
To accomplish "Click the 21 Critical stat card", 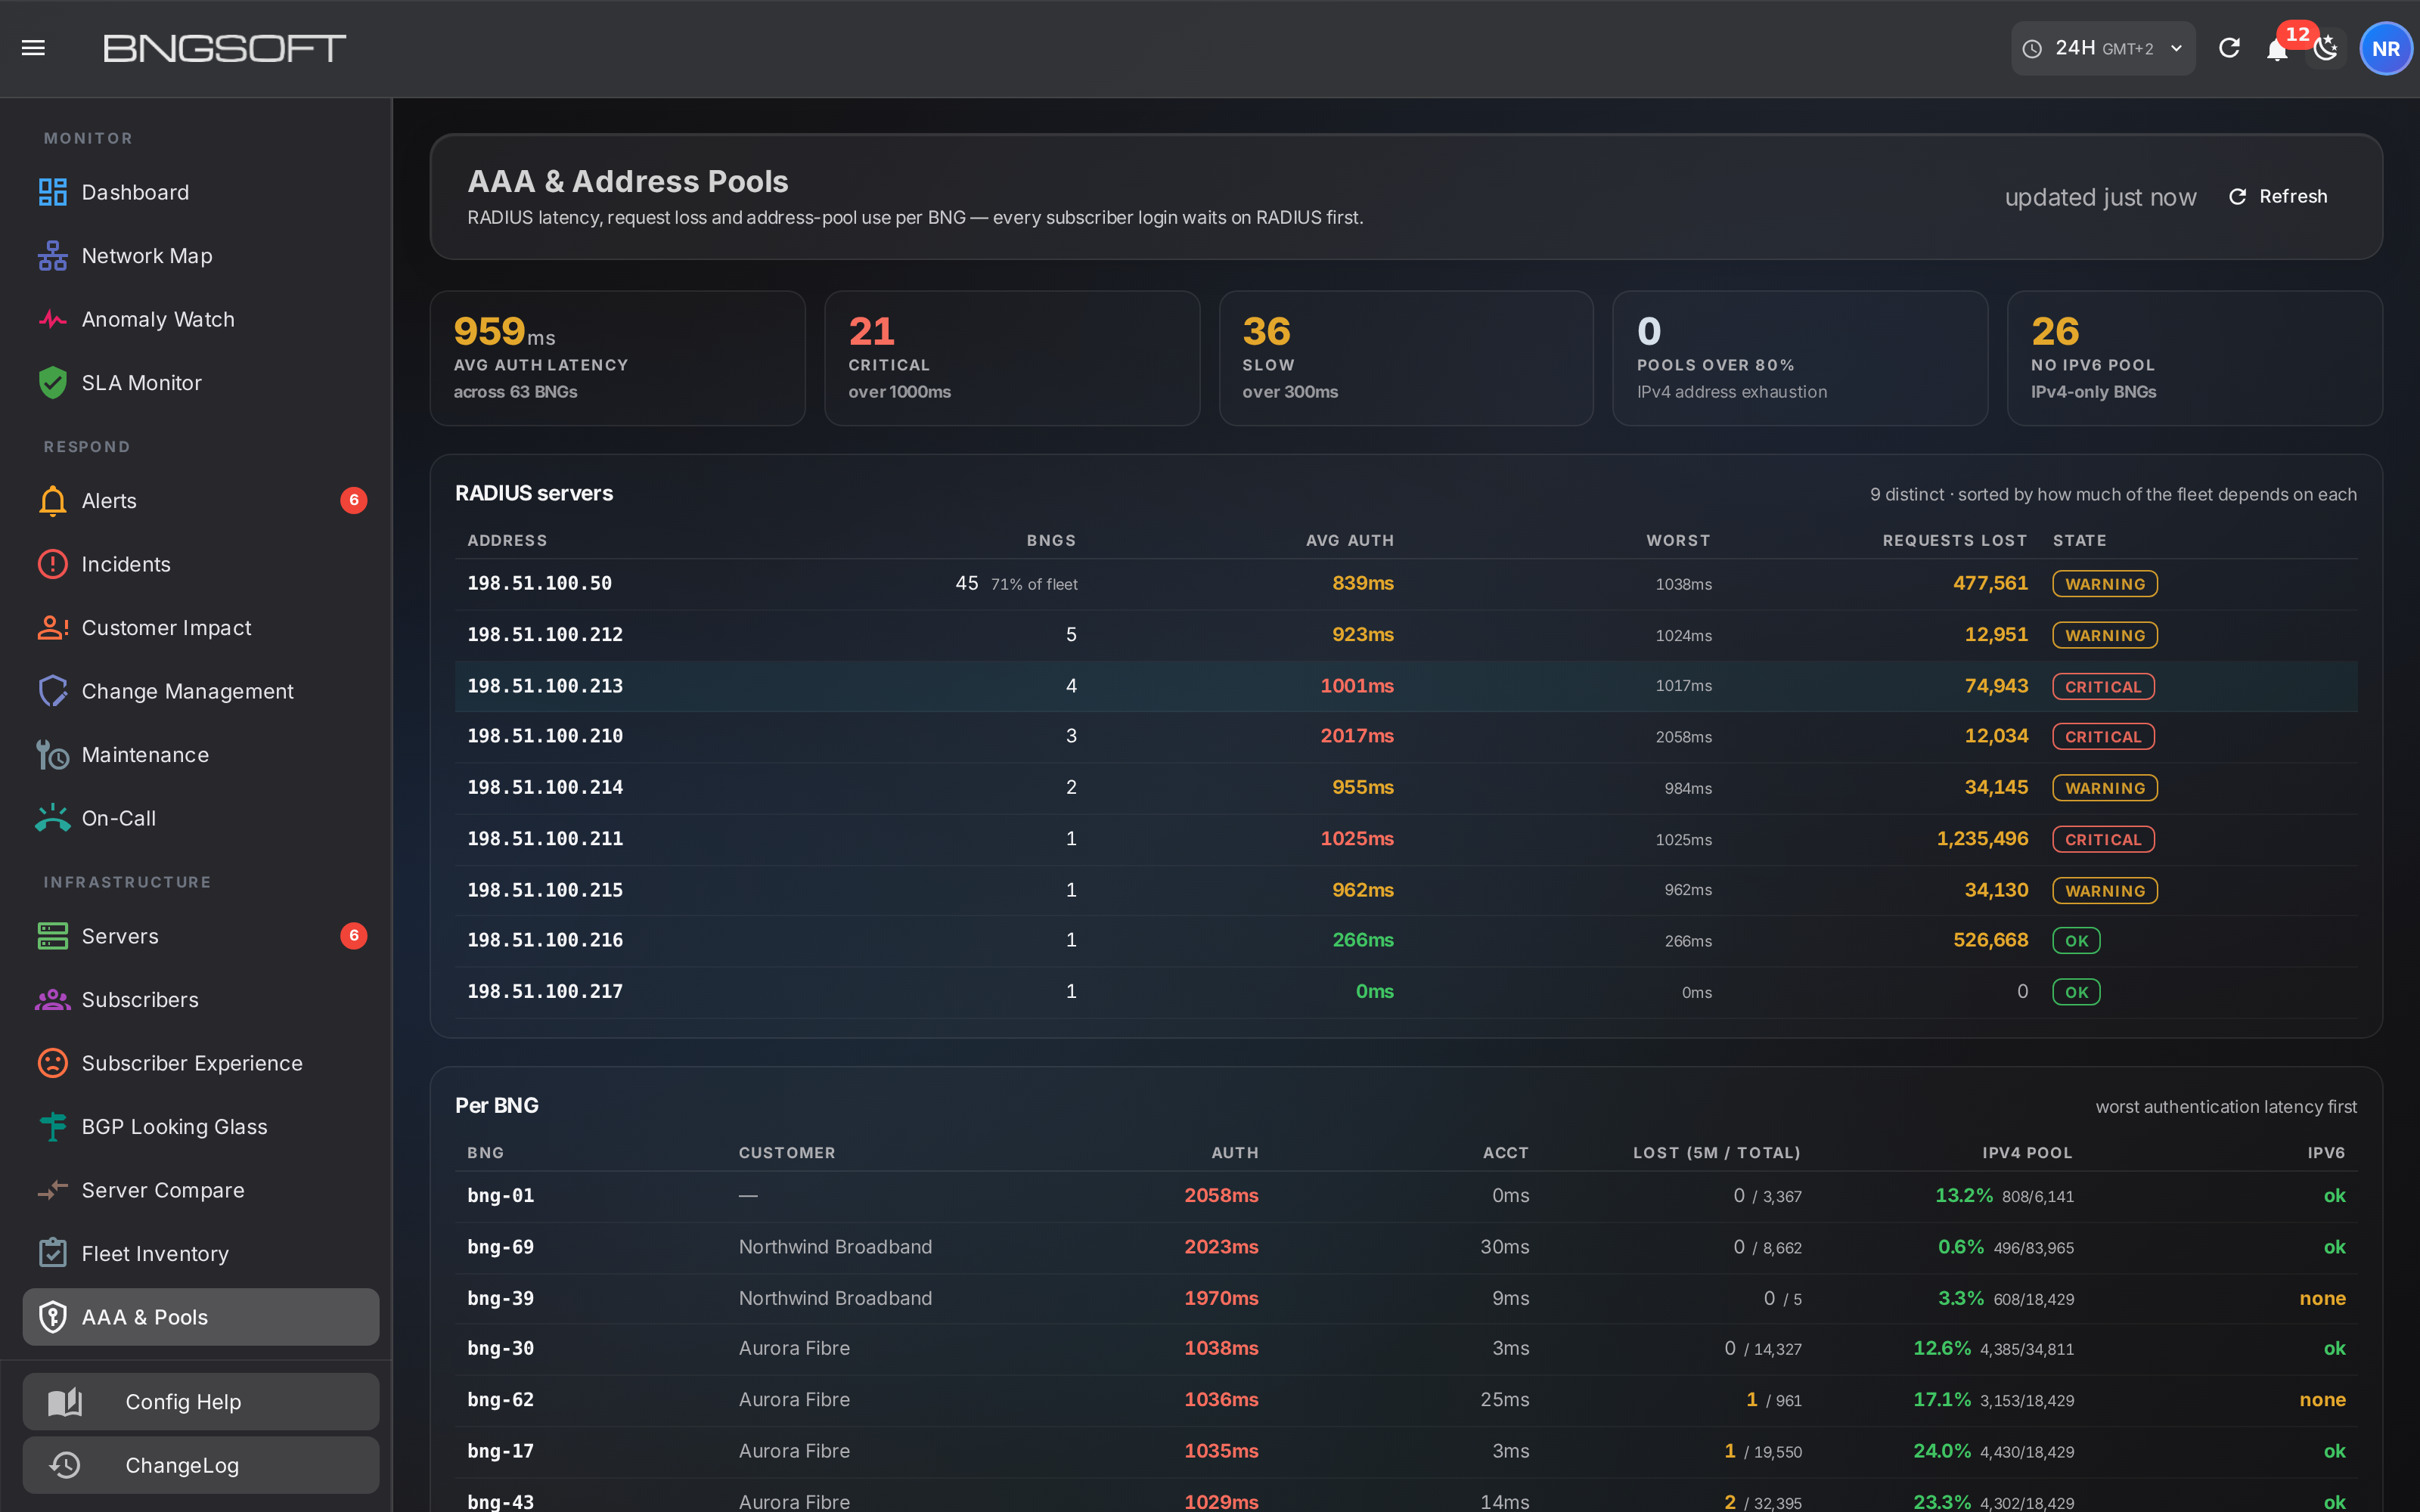I will coord(1011,358).
